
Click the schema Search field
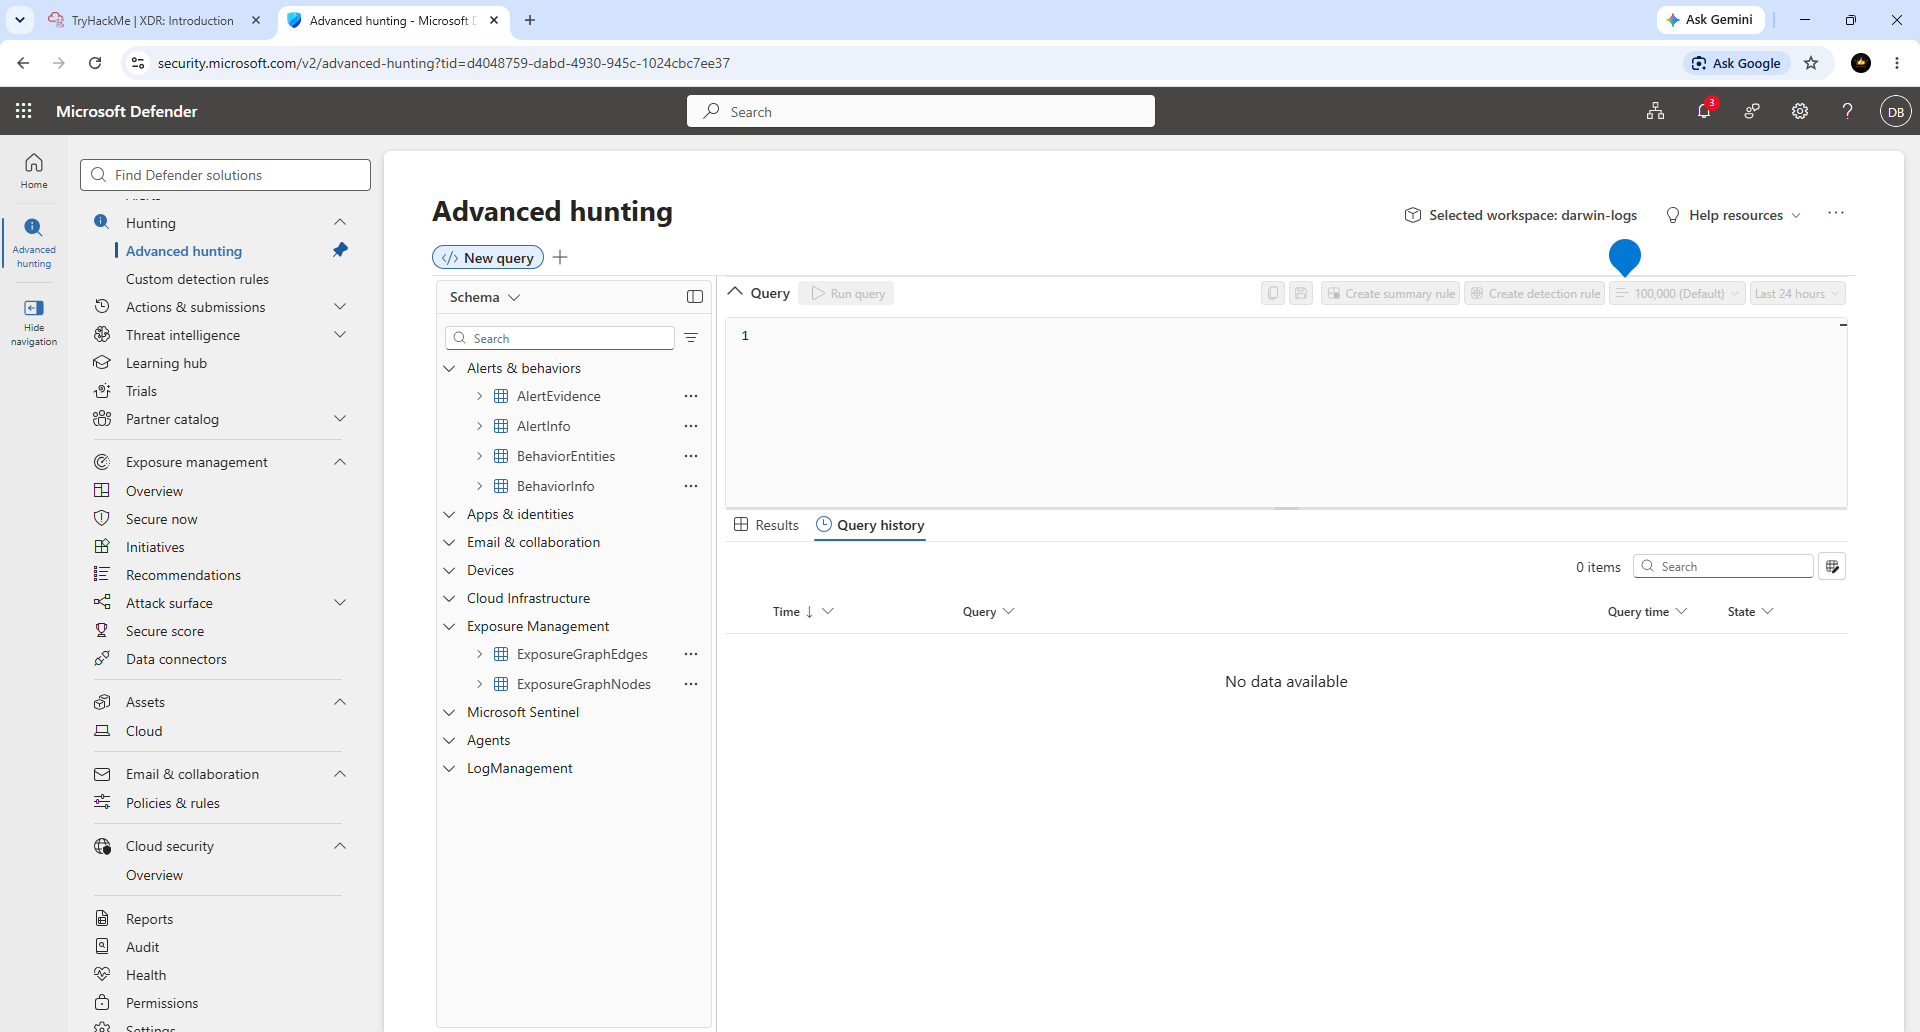tap(560, 338)
